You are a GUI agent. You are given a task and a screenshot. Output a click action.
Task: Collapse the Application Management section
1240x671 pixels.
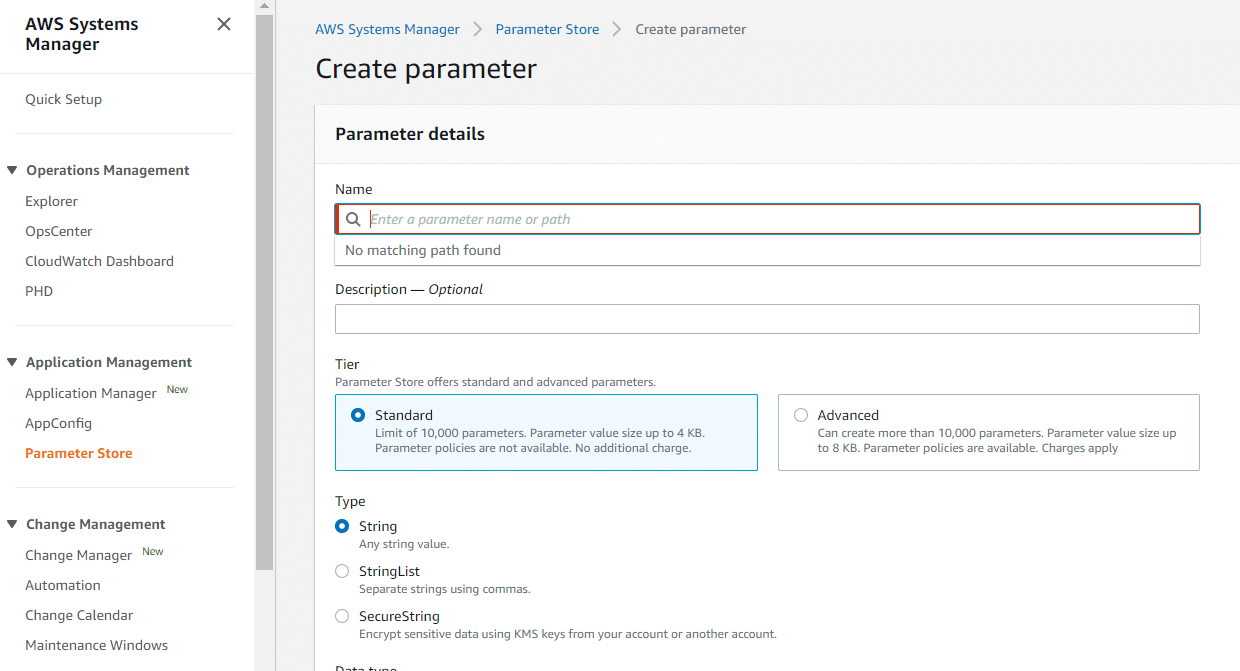(x=12, y=362)
